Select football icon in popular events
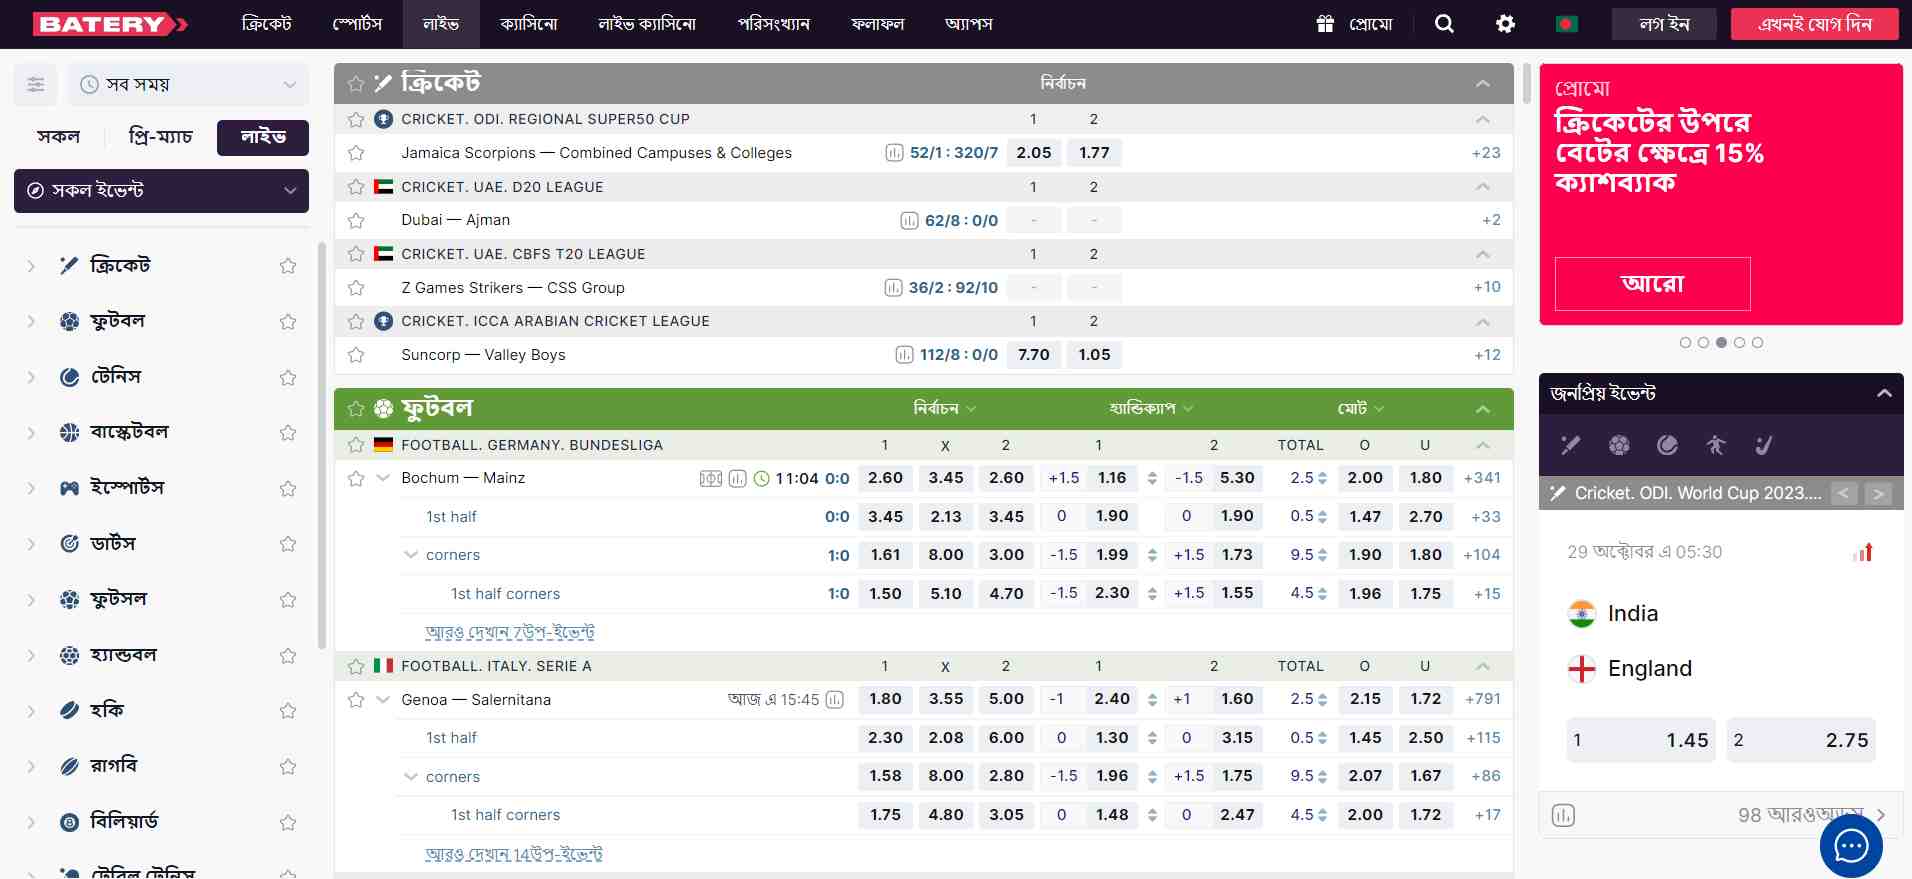This screenshot has width=1912, height=879. [1619, 445]
